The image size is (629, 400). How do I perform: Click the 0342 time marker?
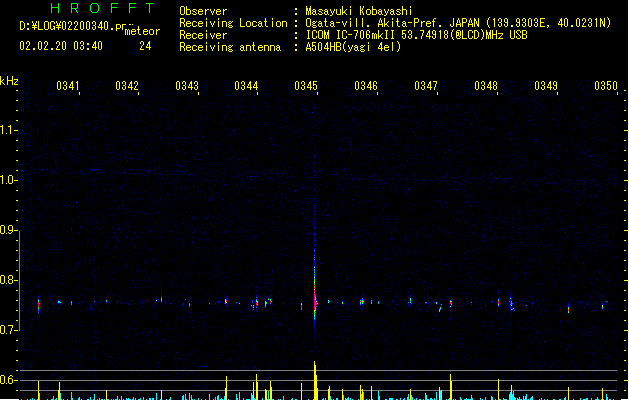127,86
